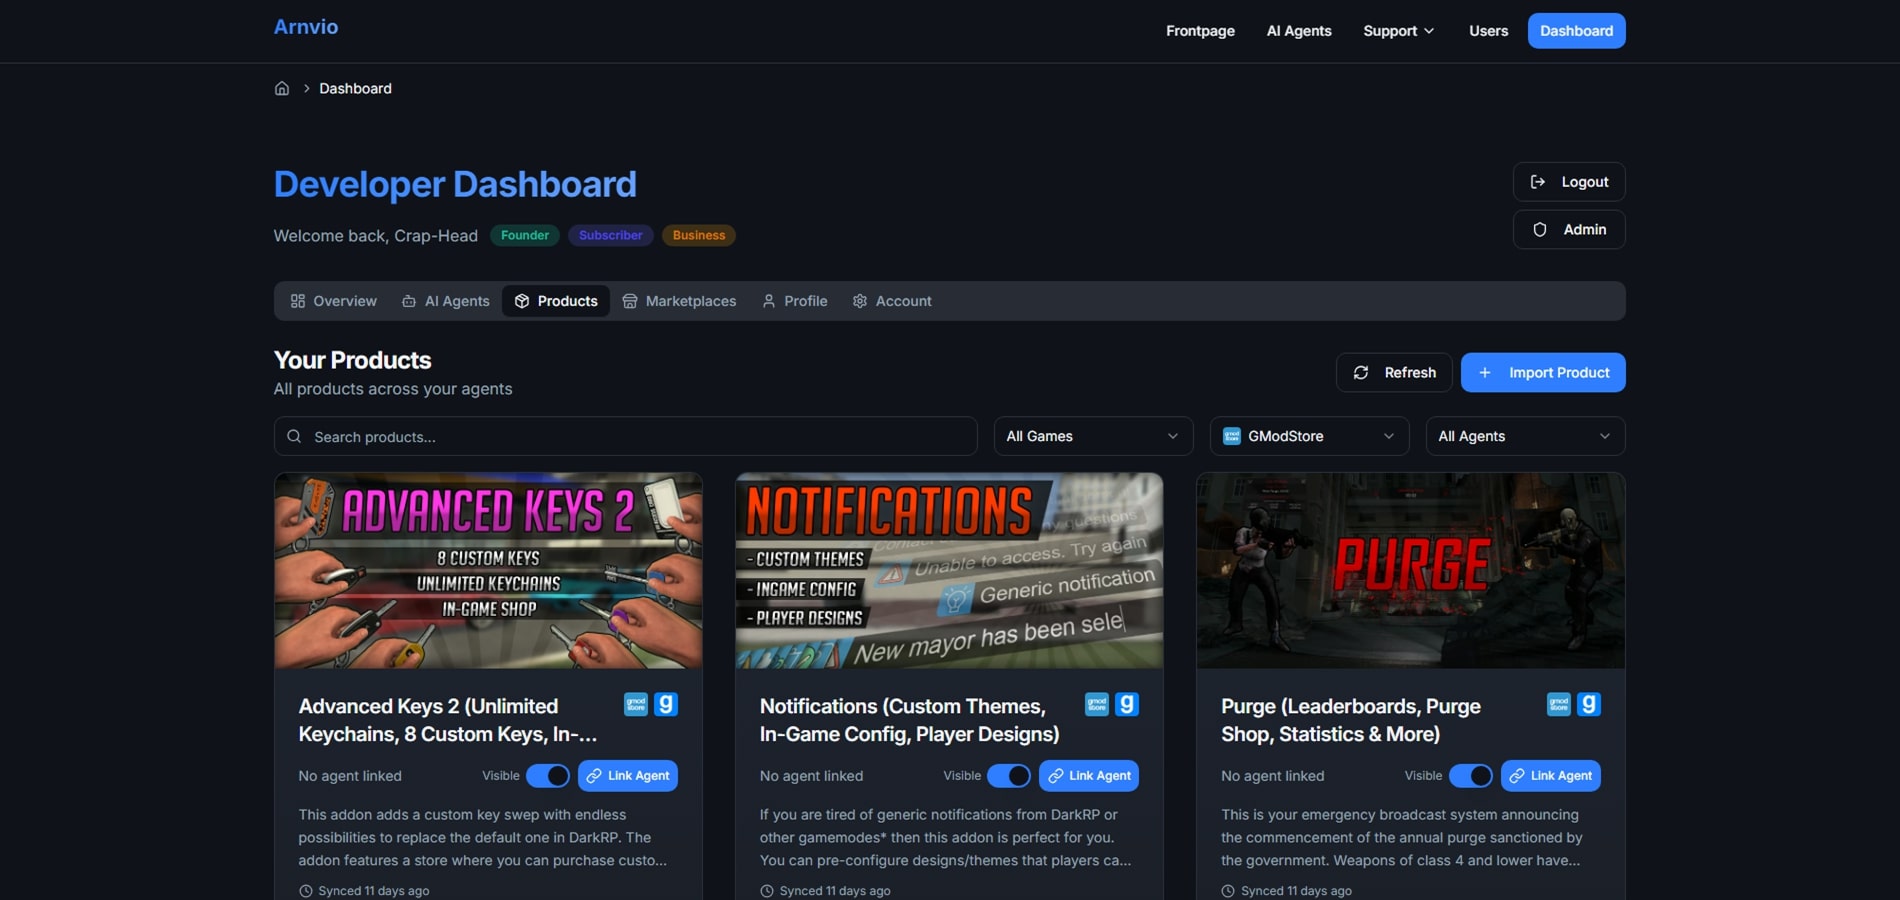Click the Garry's Mod icon on Notifications card
The width and height of the screenshot is (1900, 900).
(x=1127, y=704)
